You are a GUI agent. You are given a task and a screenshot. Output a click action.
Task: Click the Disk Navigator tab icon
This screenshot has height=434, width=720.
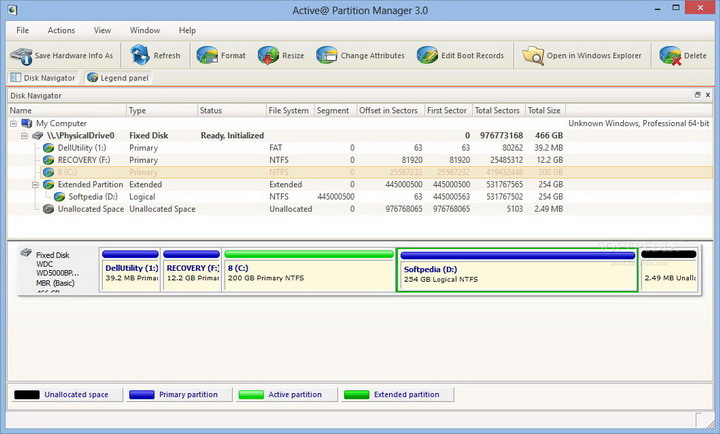pyautogui.click(x=16, y=78)
